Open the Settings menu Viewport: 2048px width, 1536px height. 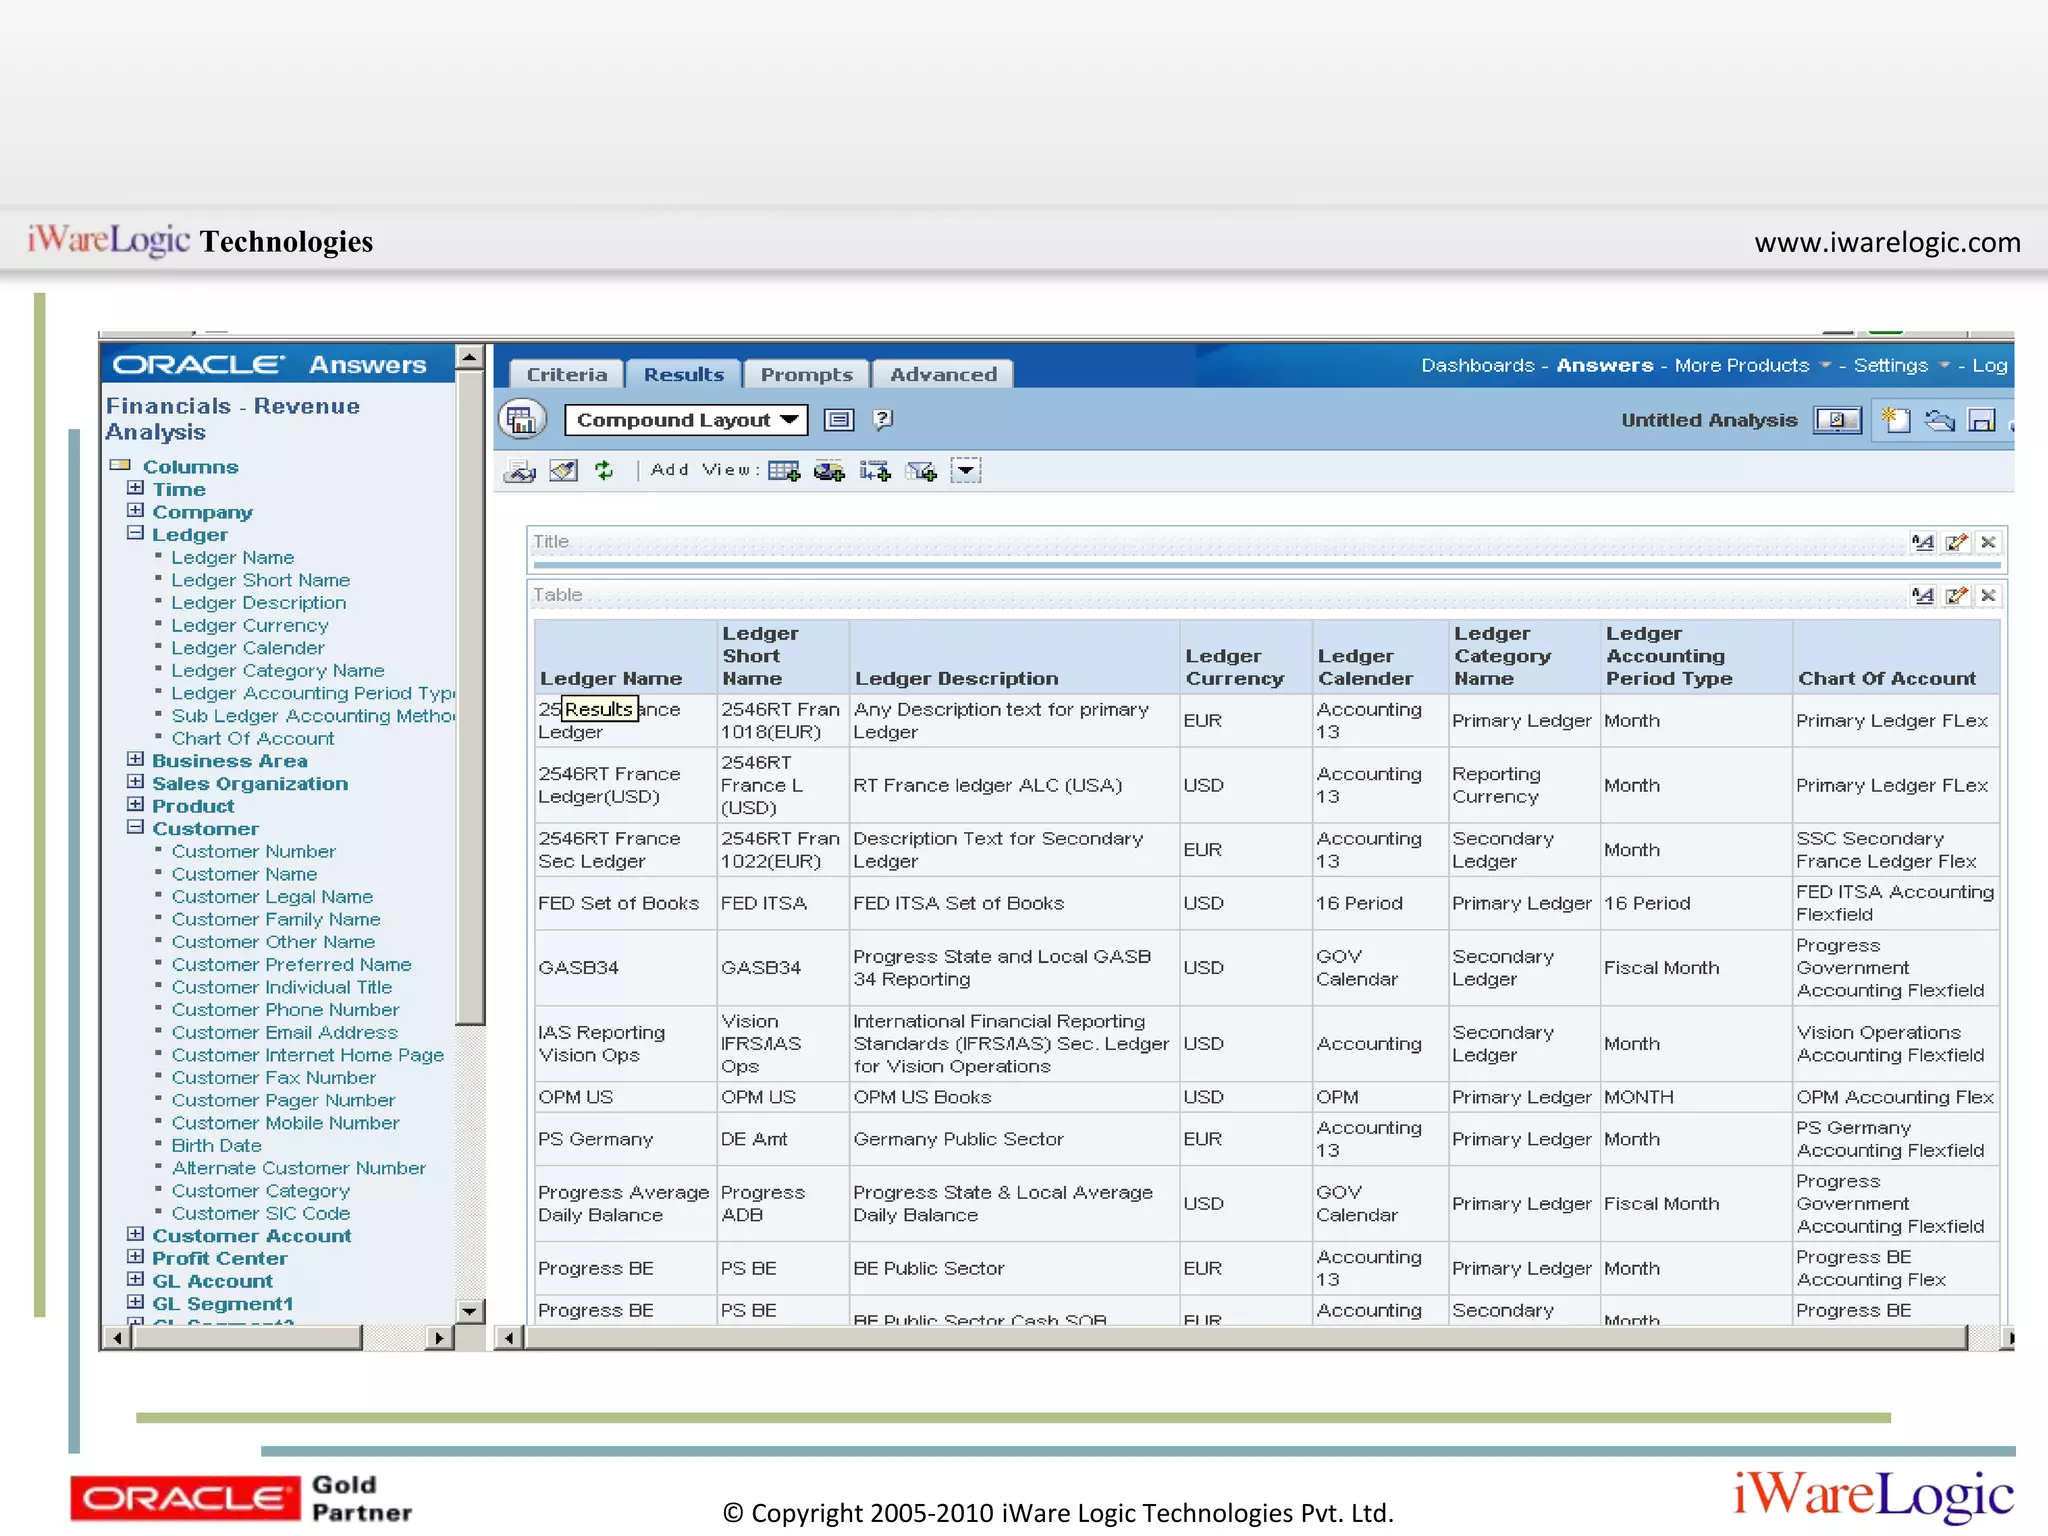(1900, 365)
